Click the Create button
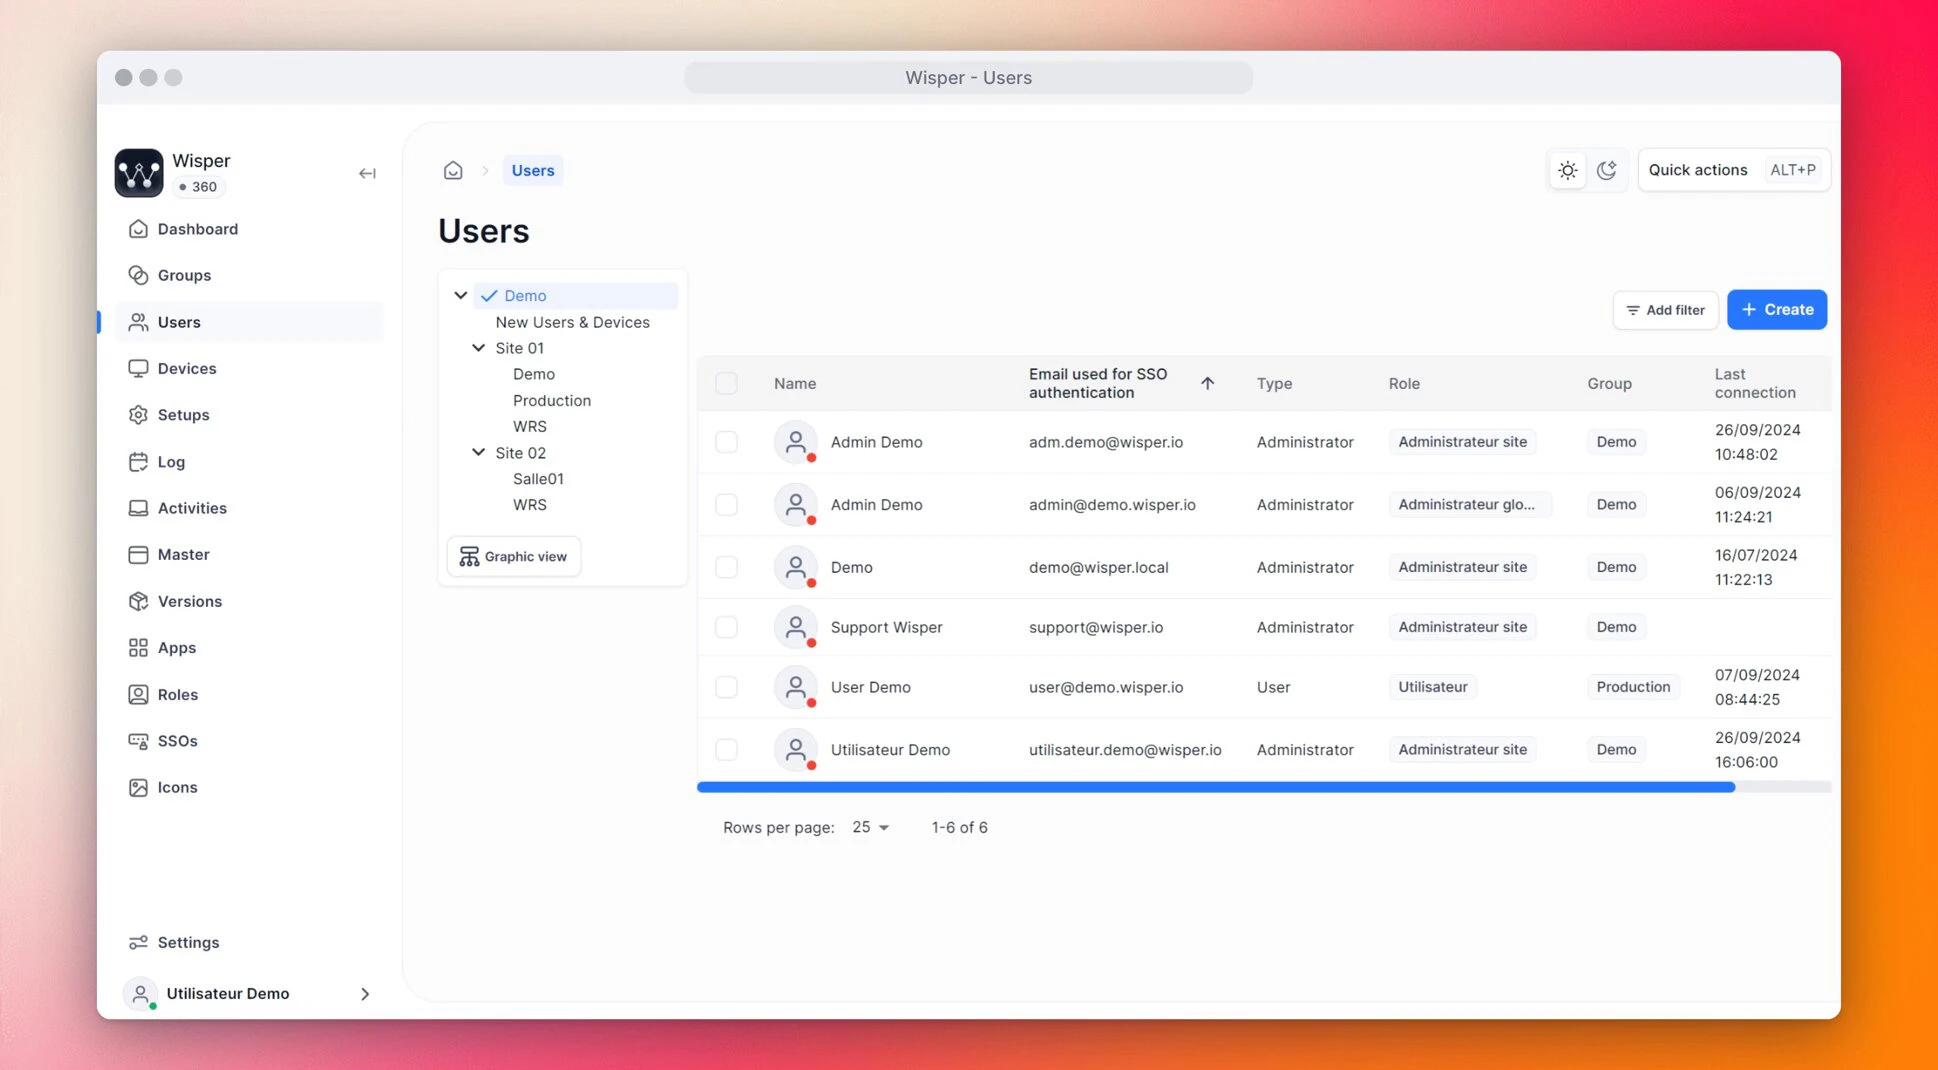This screenshot has width=1938, height=1070. coord(1776,309)
